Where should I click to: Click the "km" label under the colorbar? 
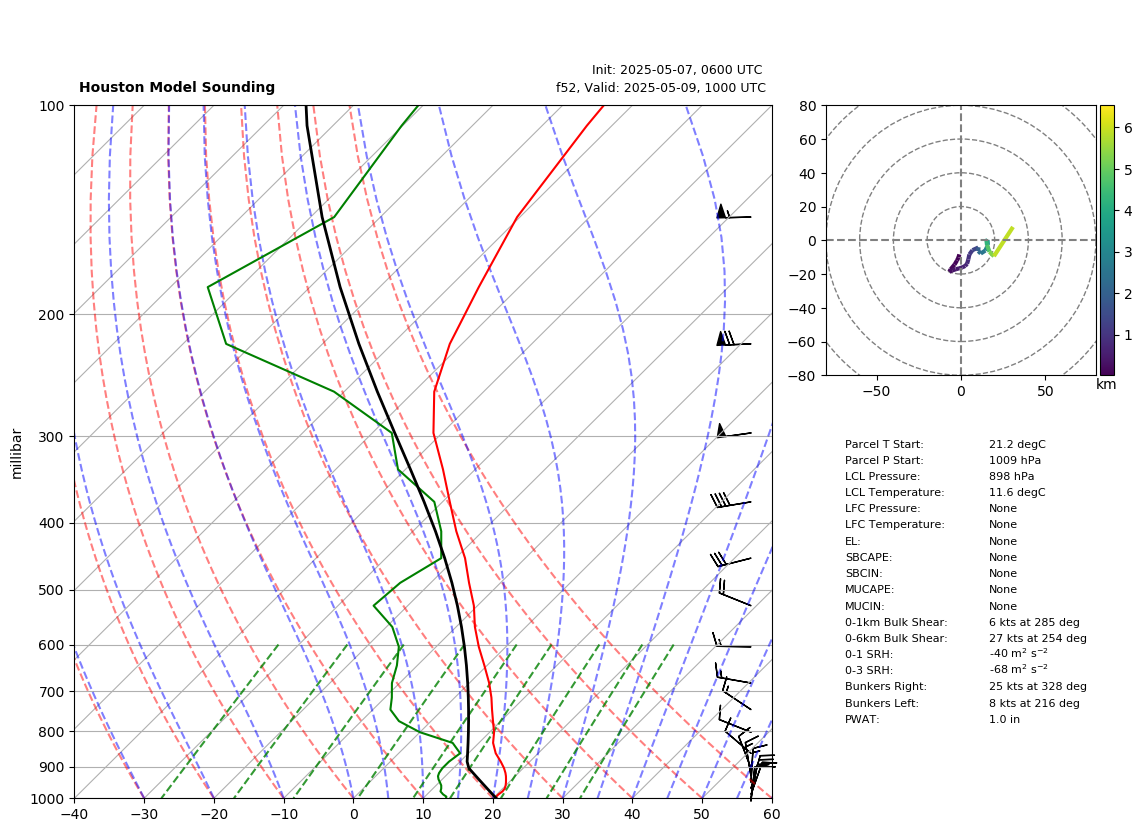click(1106, 384)
